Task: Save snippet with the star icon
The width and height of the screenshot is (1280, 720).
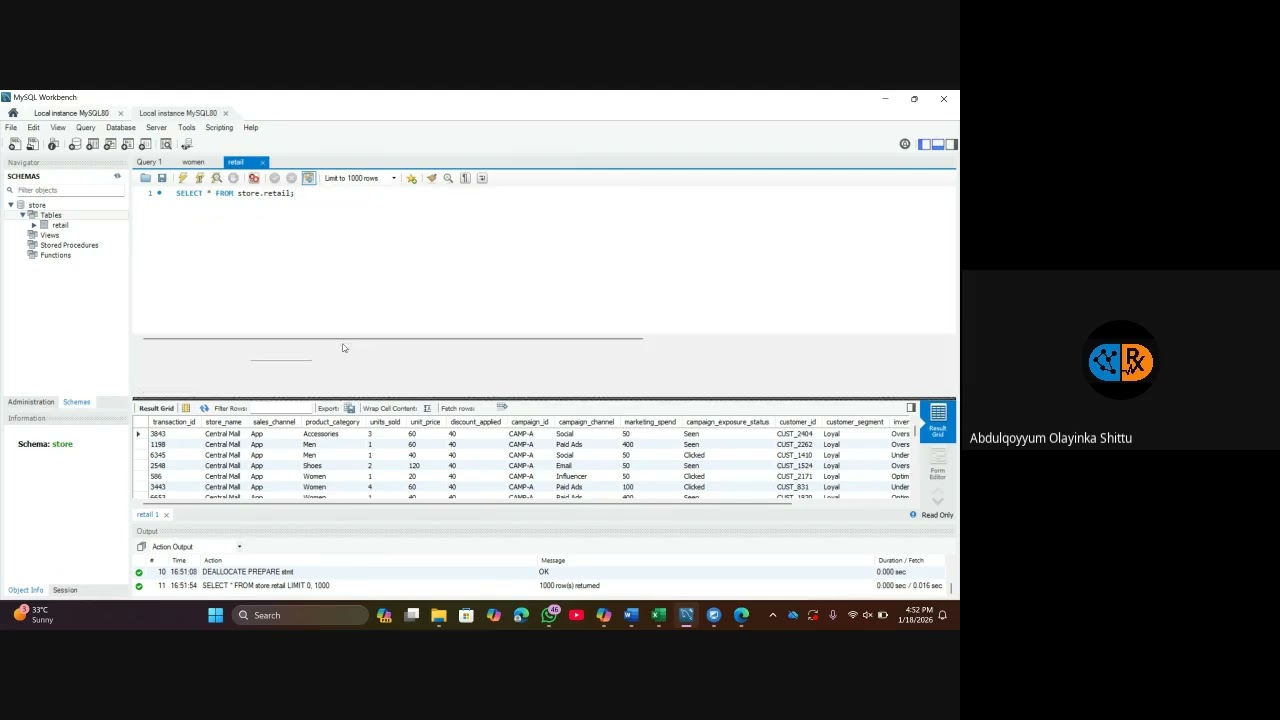Action: pos(411,178)
